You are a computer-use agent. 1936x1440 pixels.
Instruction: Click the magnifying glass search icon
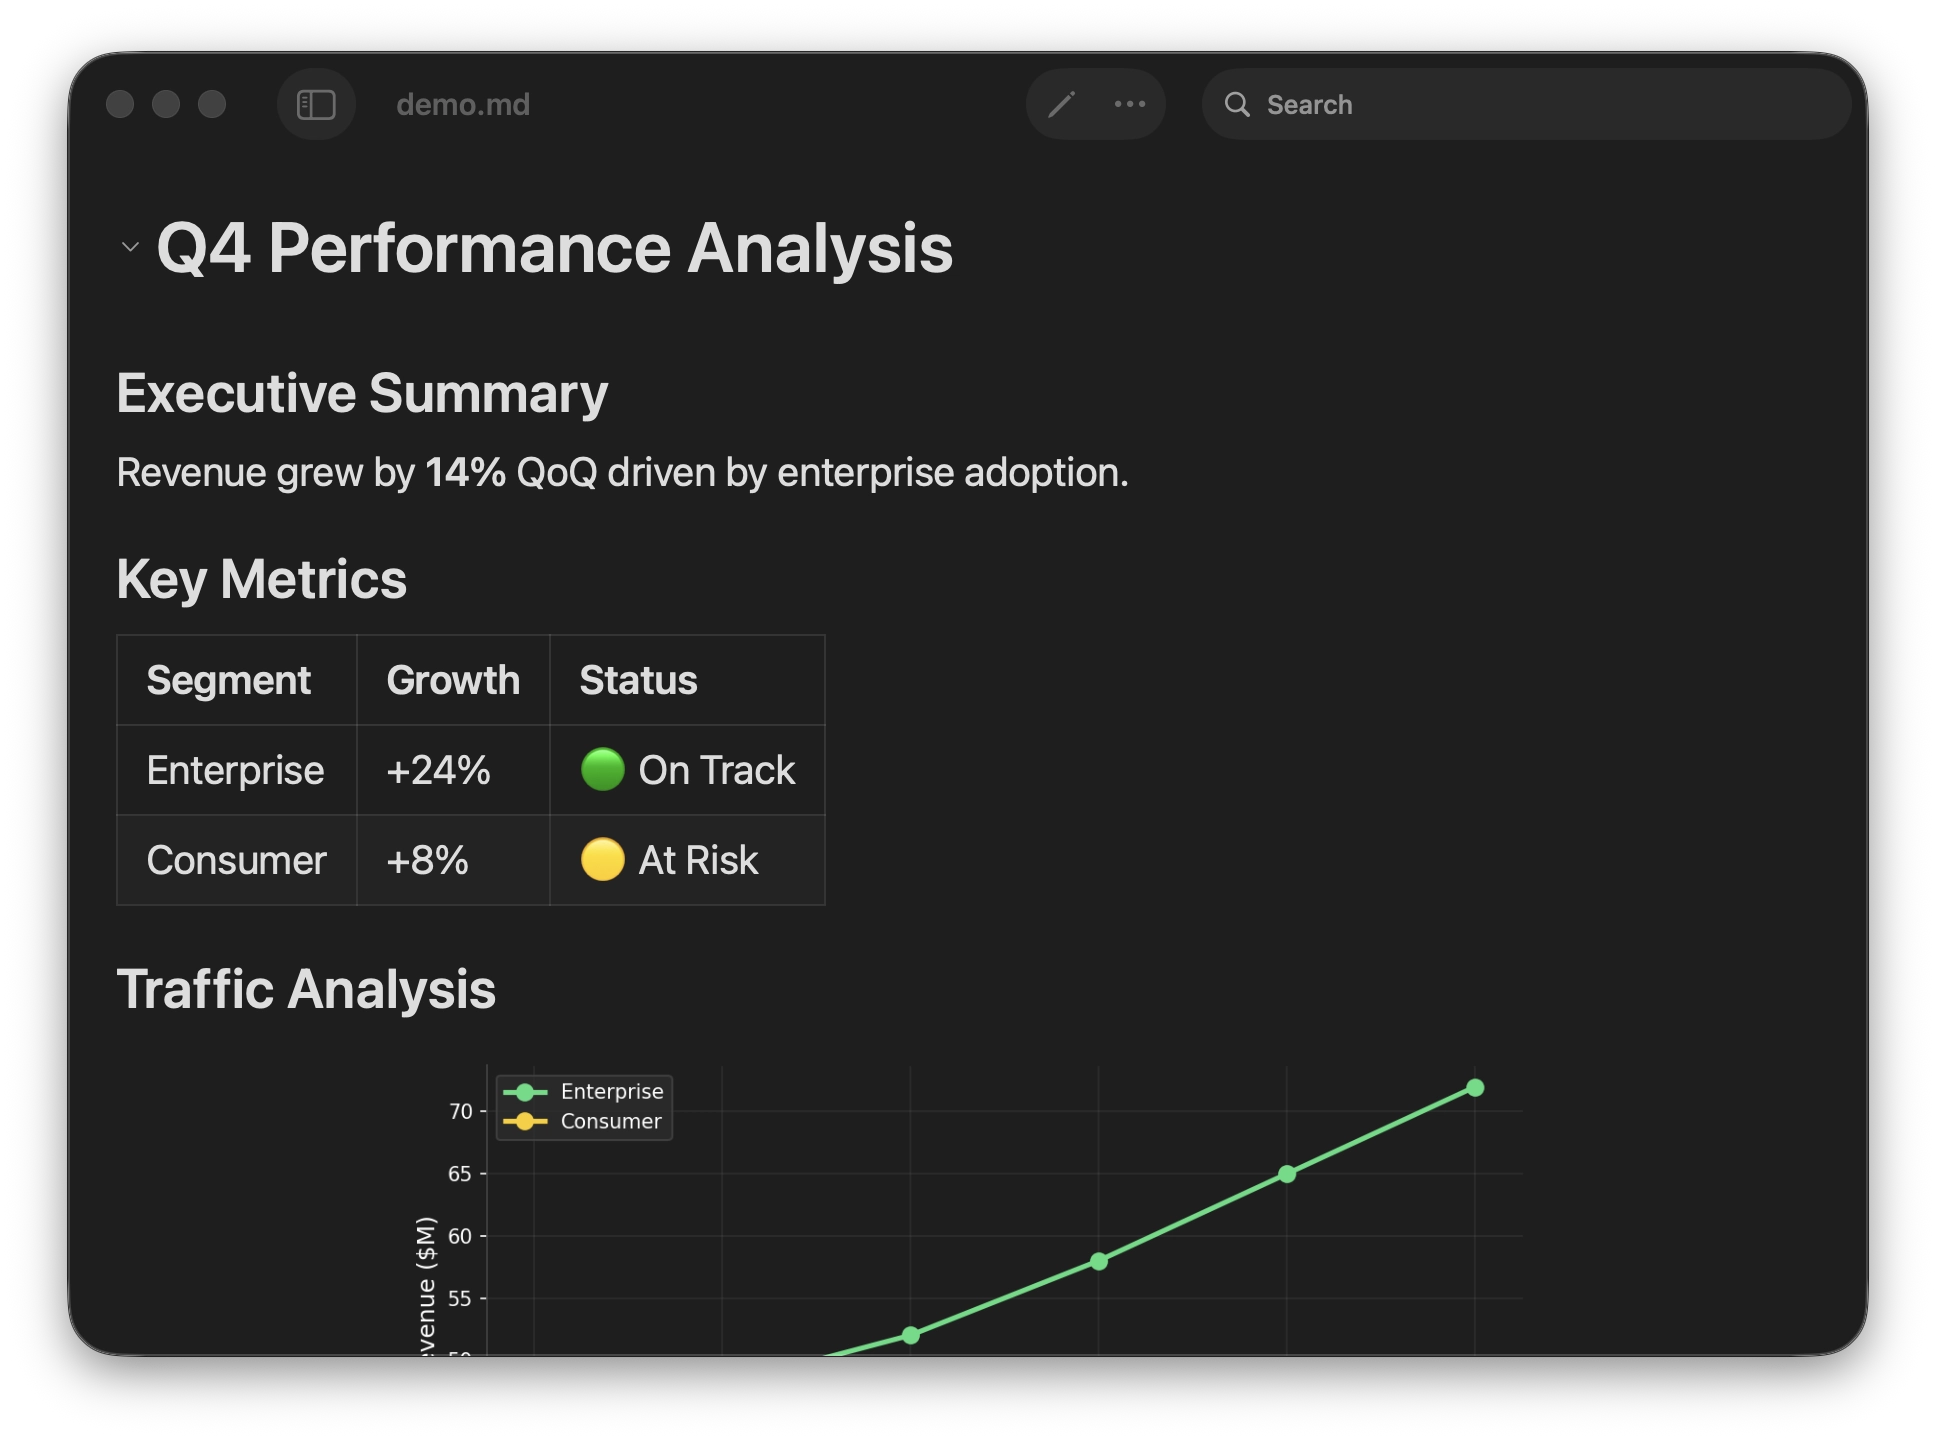click(x=1237, y=105)
